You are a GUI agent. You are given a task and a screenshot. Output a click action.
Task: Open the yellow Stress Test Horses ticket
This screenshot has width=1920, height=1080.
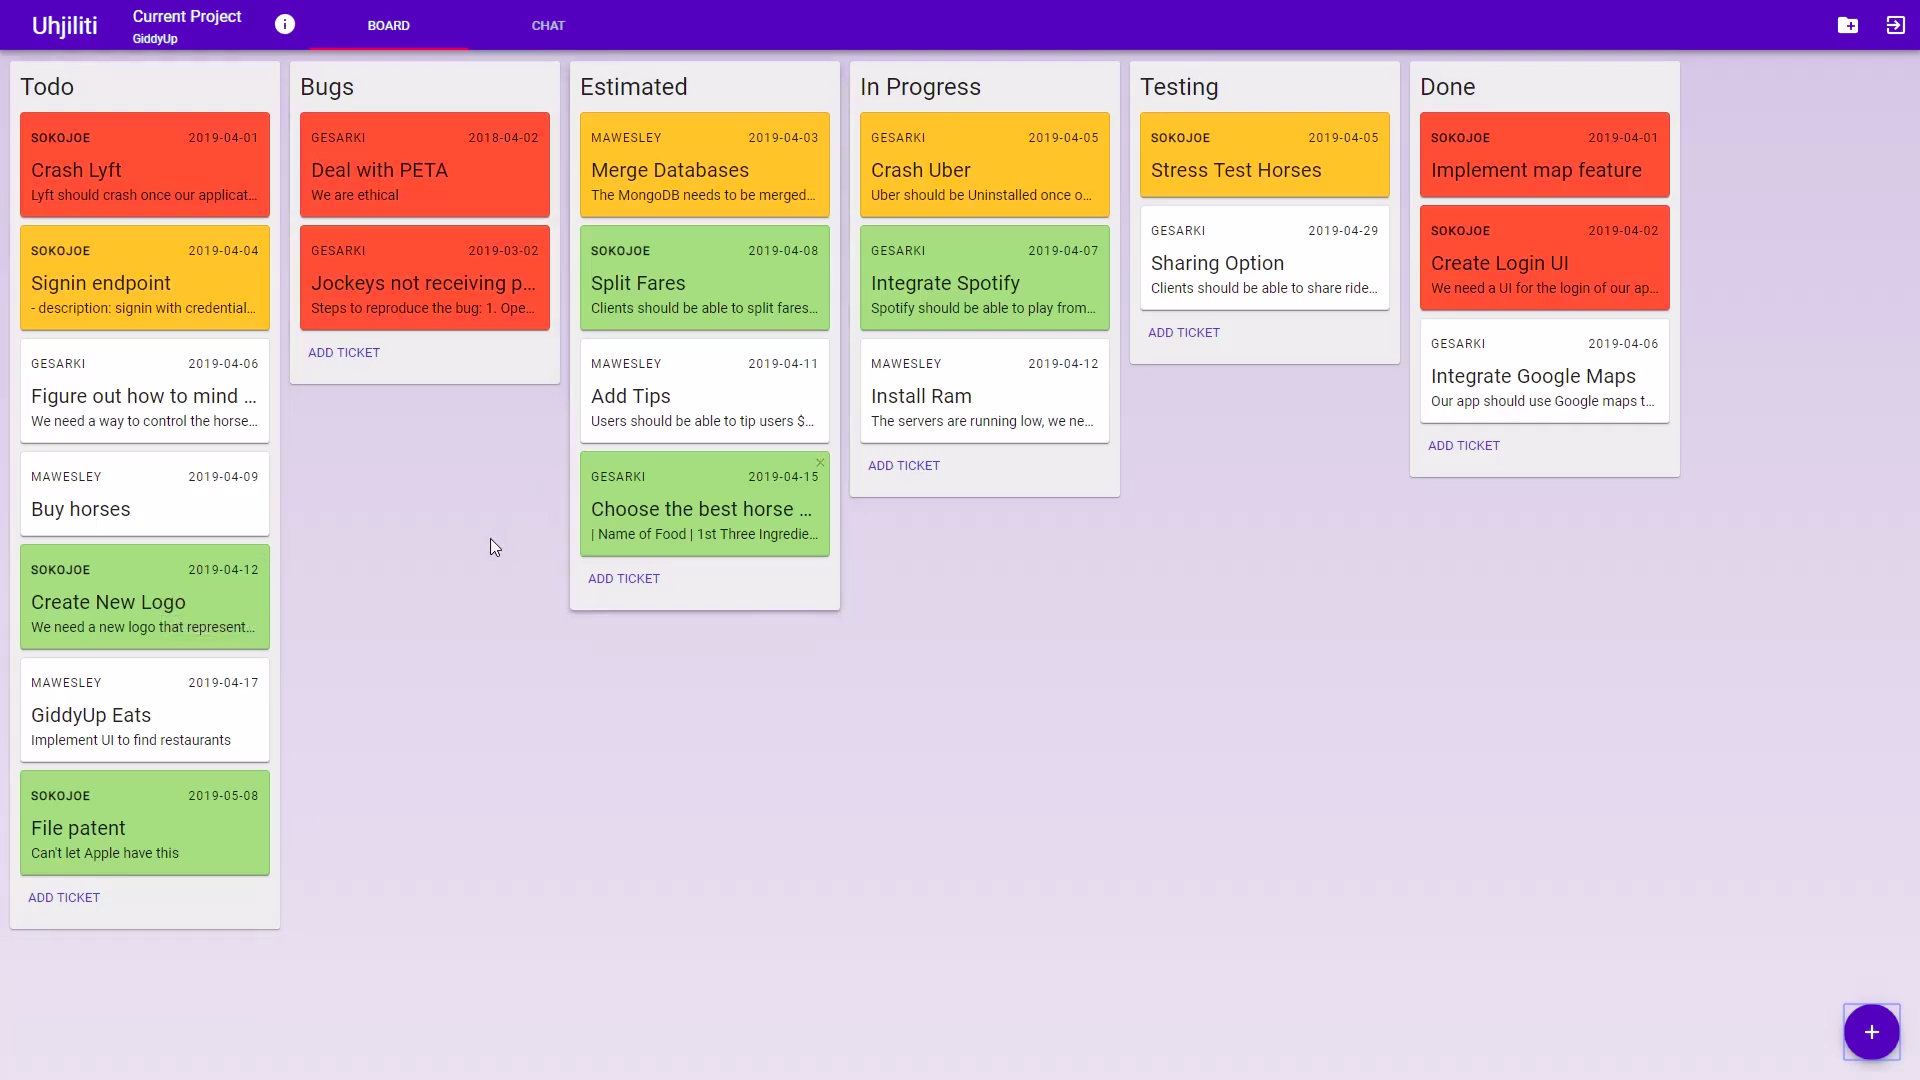(x=1265, y=155)
